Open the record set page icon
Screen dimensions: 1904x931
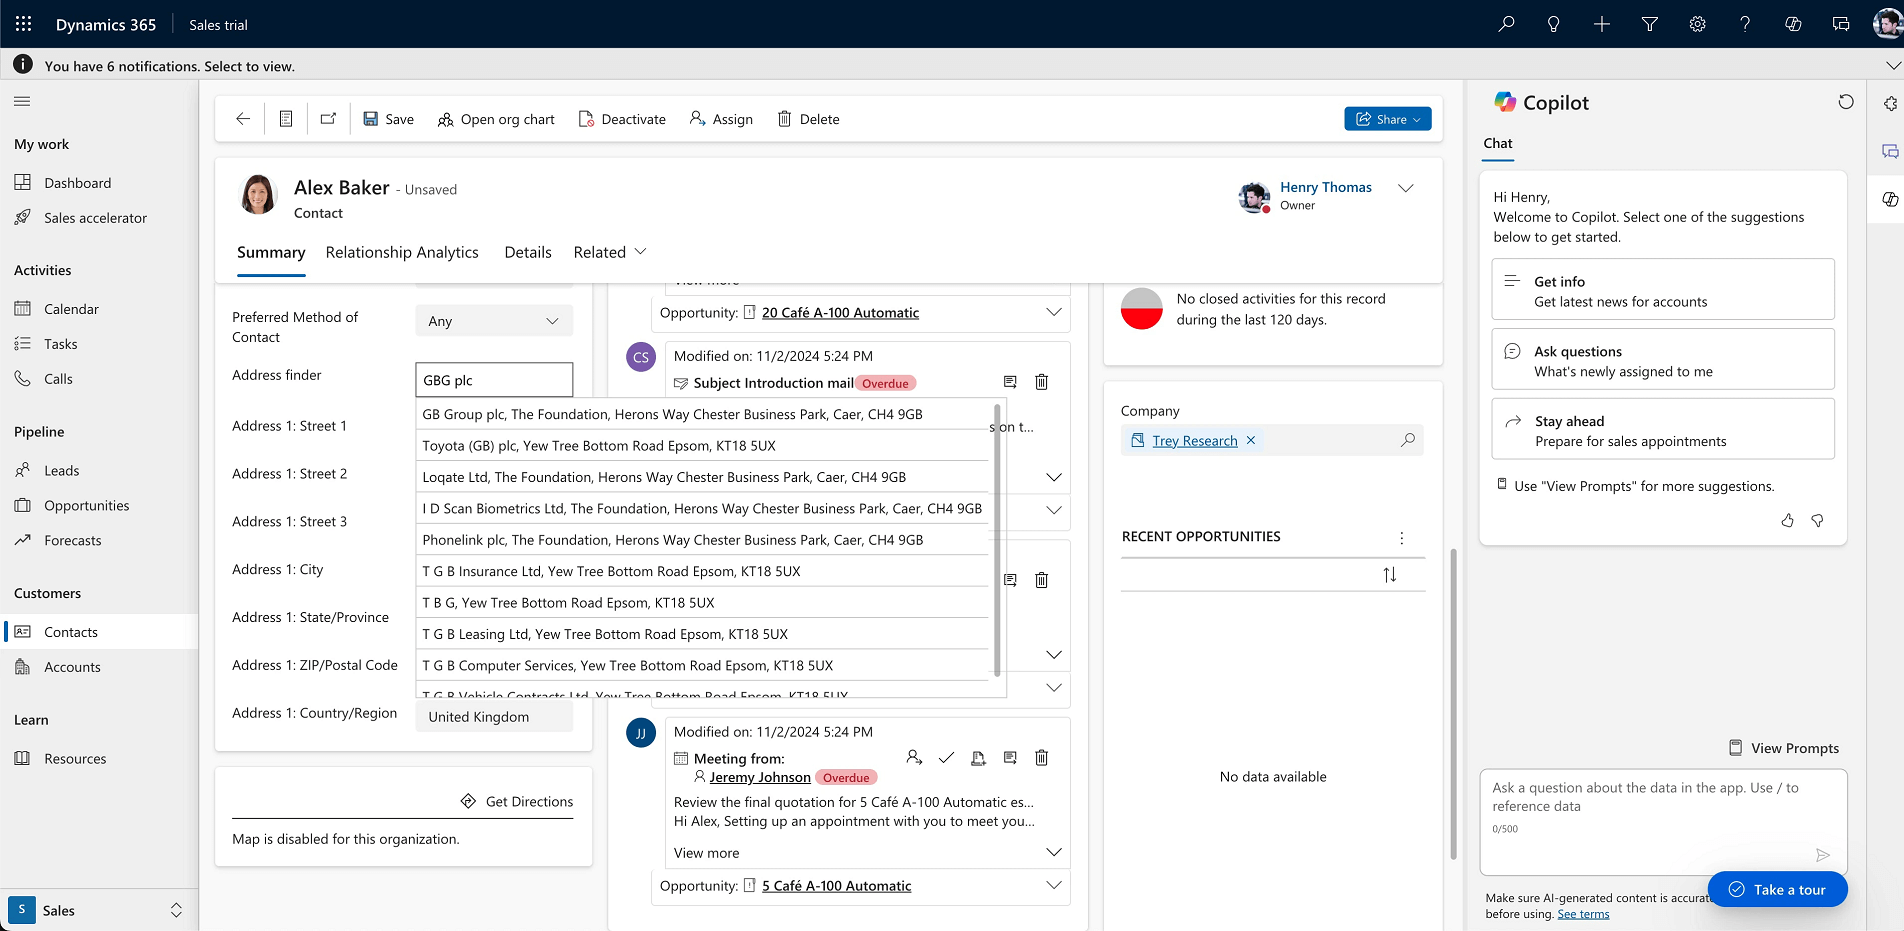click(286, 119)
